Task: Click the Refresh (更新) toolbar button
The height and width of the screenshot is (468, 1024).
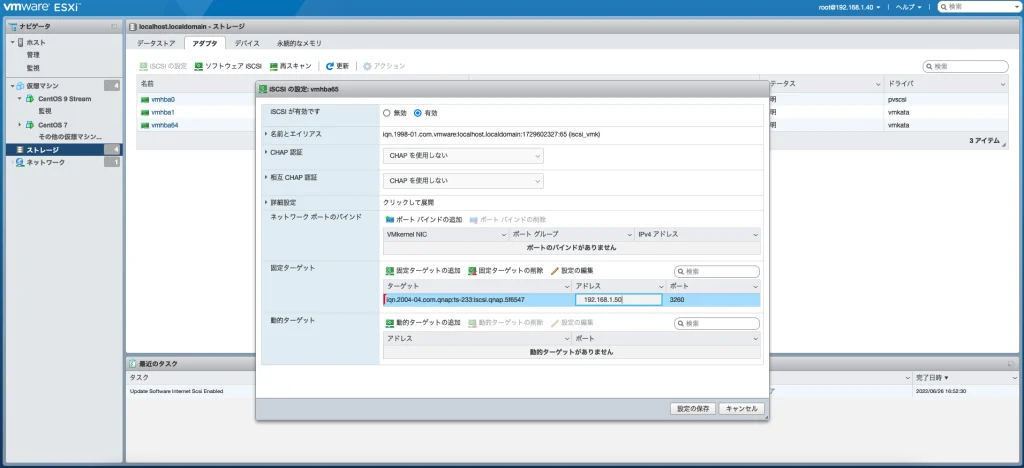Action: [337, 67]
